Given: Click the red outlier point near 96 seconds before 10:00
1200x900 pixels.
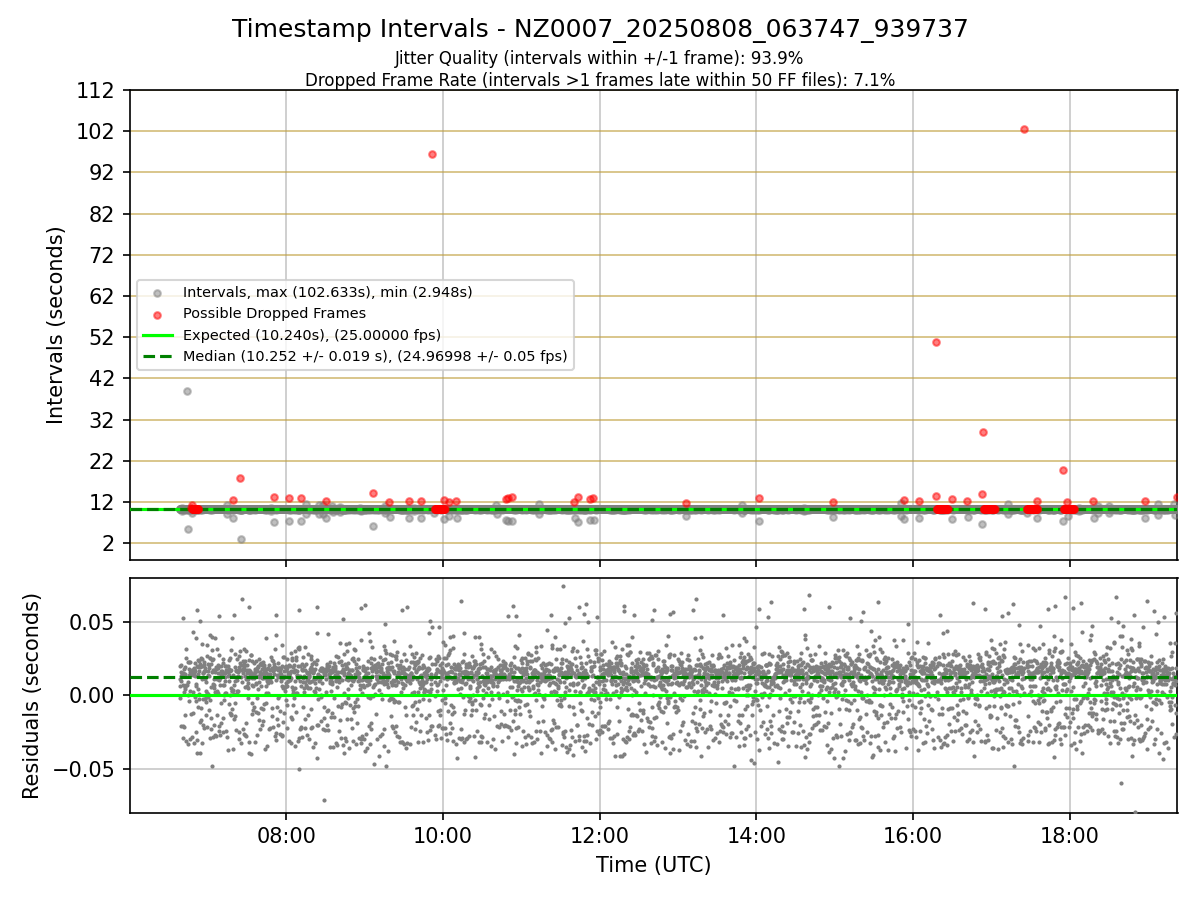Looking at the screenshot, I should click(x=432, y=154).
